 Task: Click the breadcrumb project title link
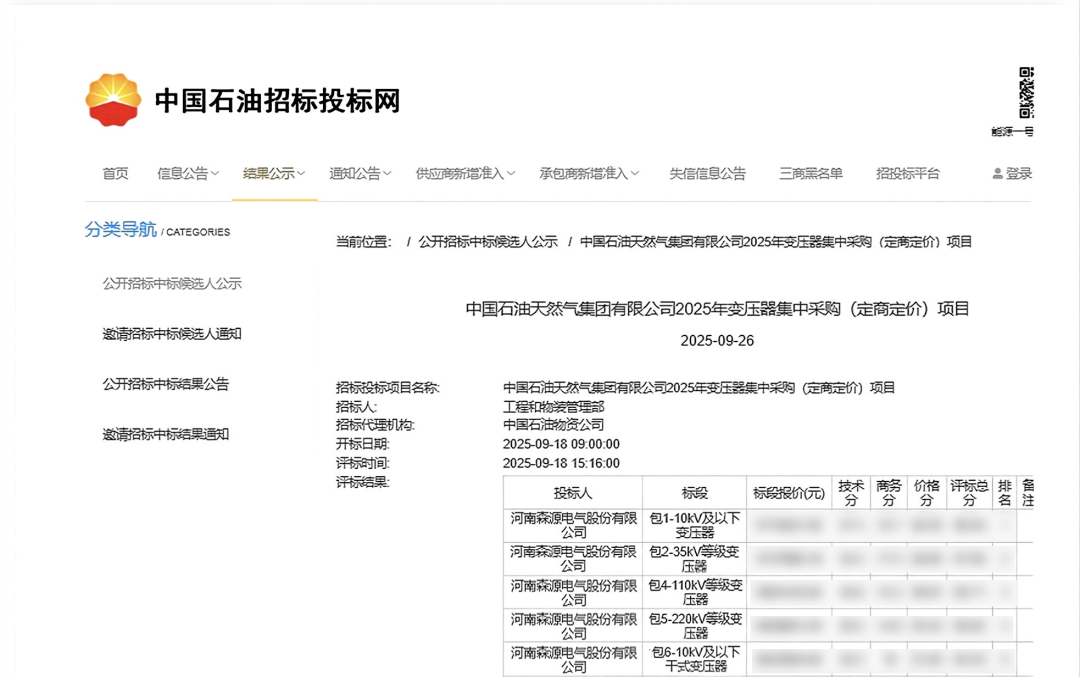(x=776, y=242)
